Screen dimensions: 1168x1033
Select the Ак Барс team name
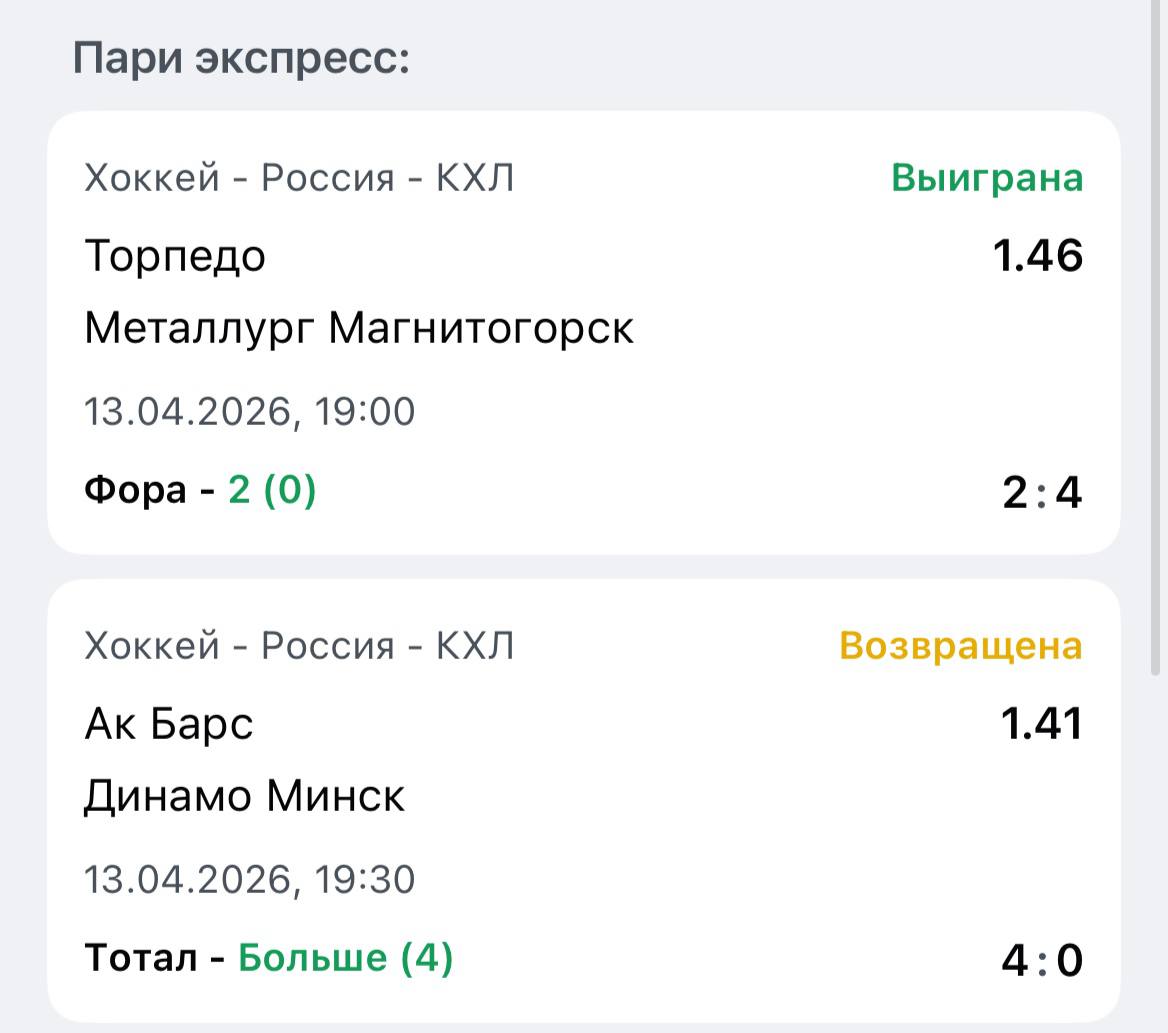click(169, 724)
